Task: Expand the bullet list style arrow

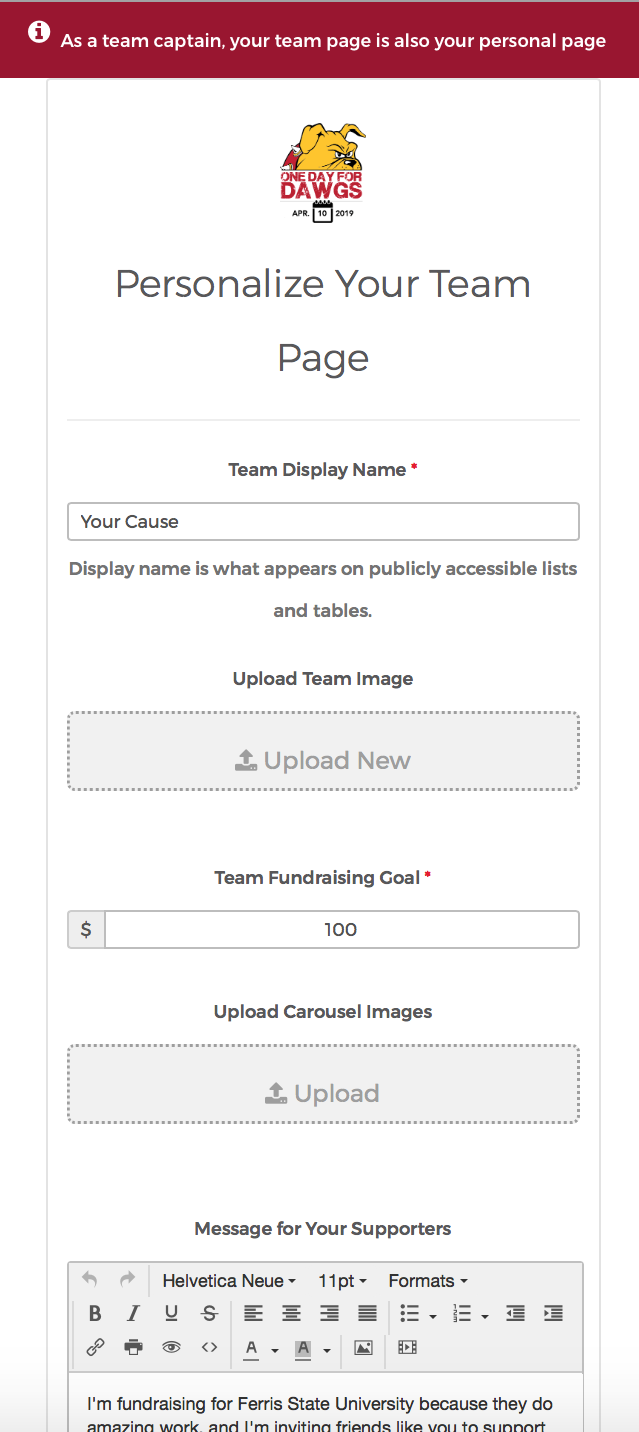Action: click(433, 1315)
